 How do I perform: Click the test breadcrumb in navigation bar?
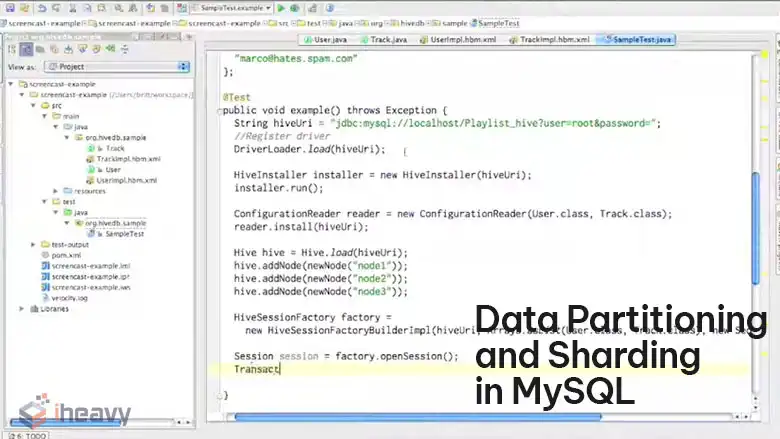(x=313, y=23)
